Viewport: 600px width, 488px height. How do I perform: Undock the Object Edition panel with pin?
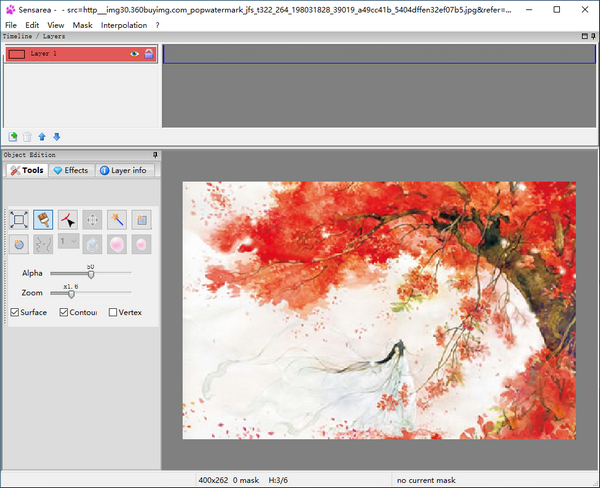coord(155,155)
